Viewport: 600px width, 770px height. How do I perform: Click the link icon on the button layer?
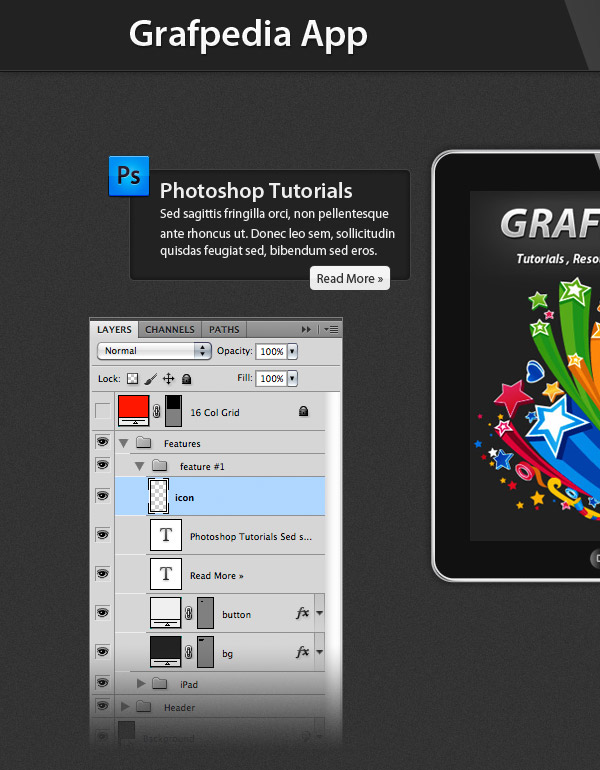[189, 613]
